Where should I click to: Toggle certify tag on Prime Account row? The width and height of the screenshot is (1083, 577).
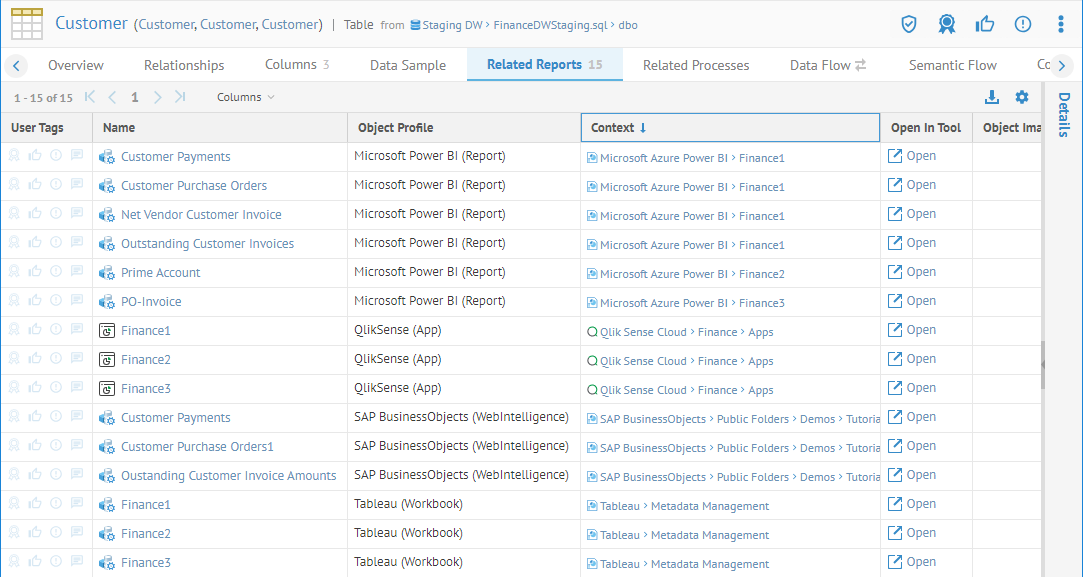(x=14, y=272)
